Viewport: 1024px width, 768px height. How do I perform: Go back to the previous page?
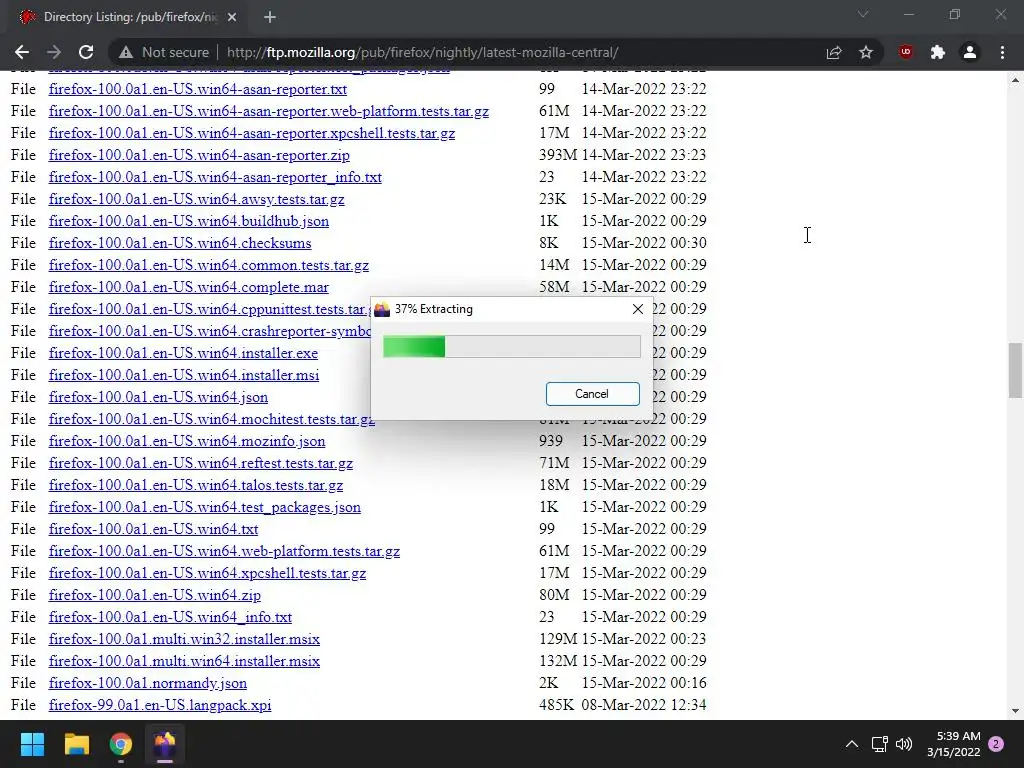[22, 52]
